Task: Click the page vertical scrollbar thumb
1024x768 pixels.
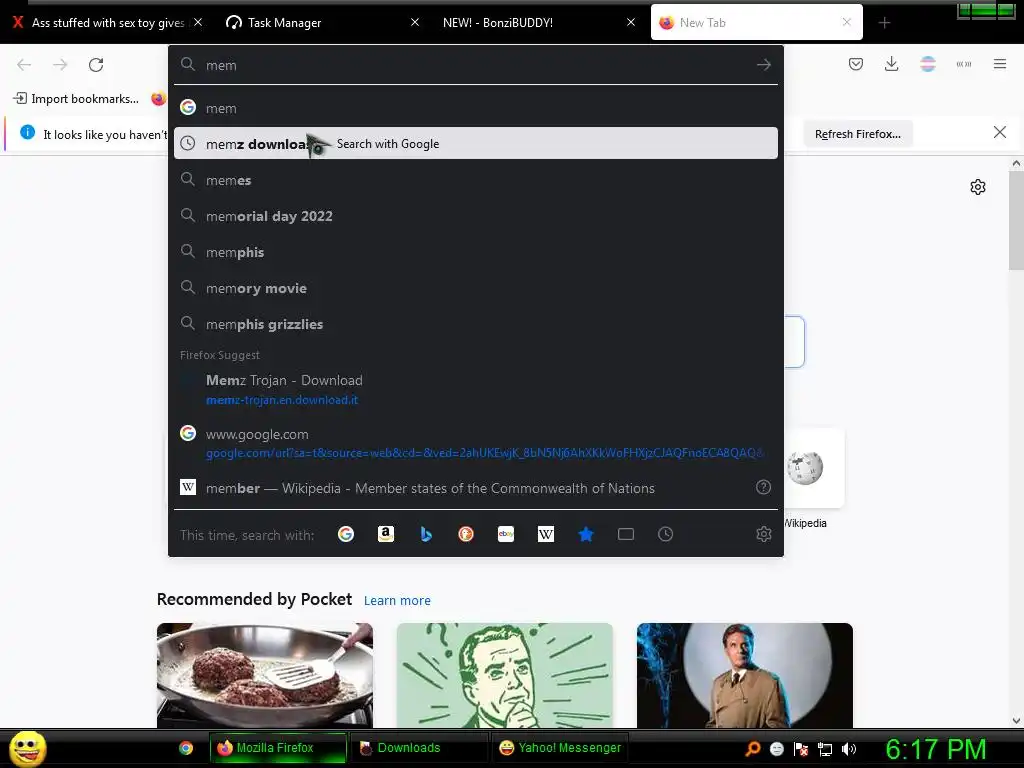Action: (1016, 221)
